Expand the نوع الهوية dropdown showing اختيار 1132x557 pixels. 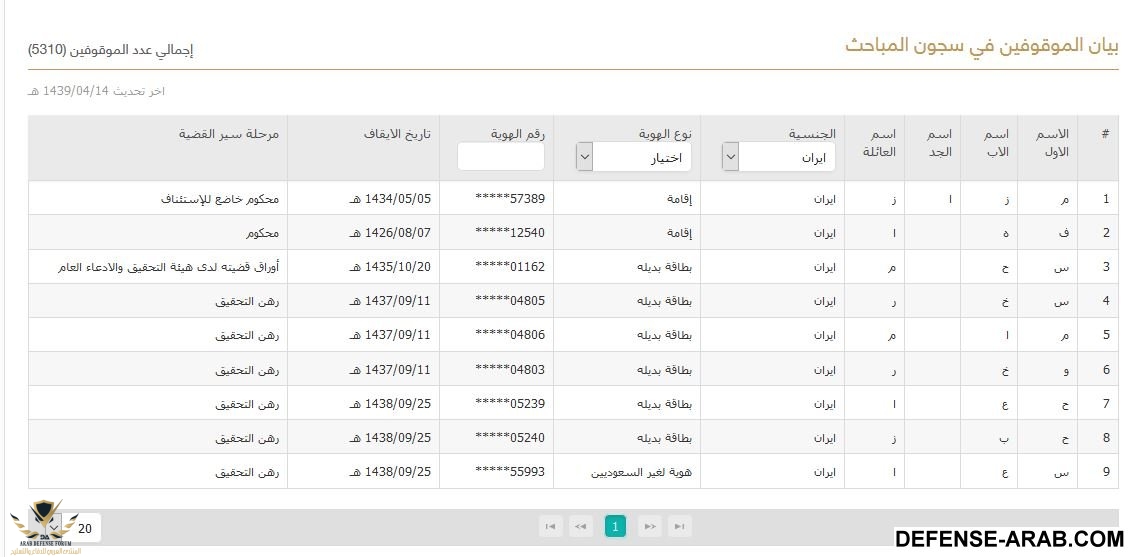pyautogui.click(x=634, y=157)
